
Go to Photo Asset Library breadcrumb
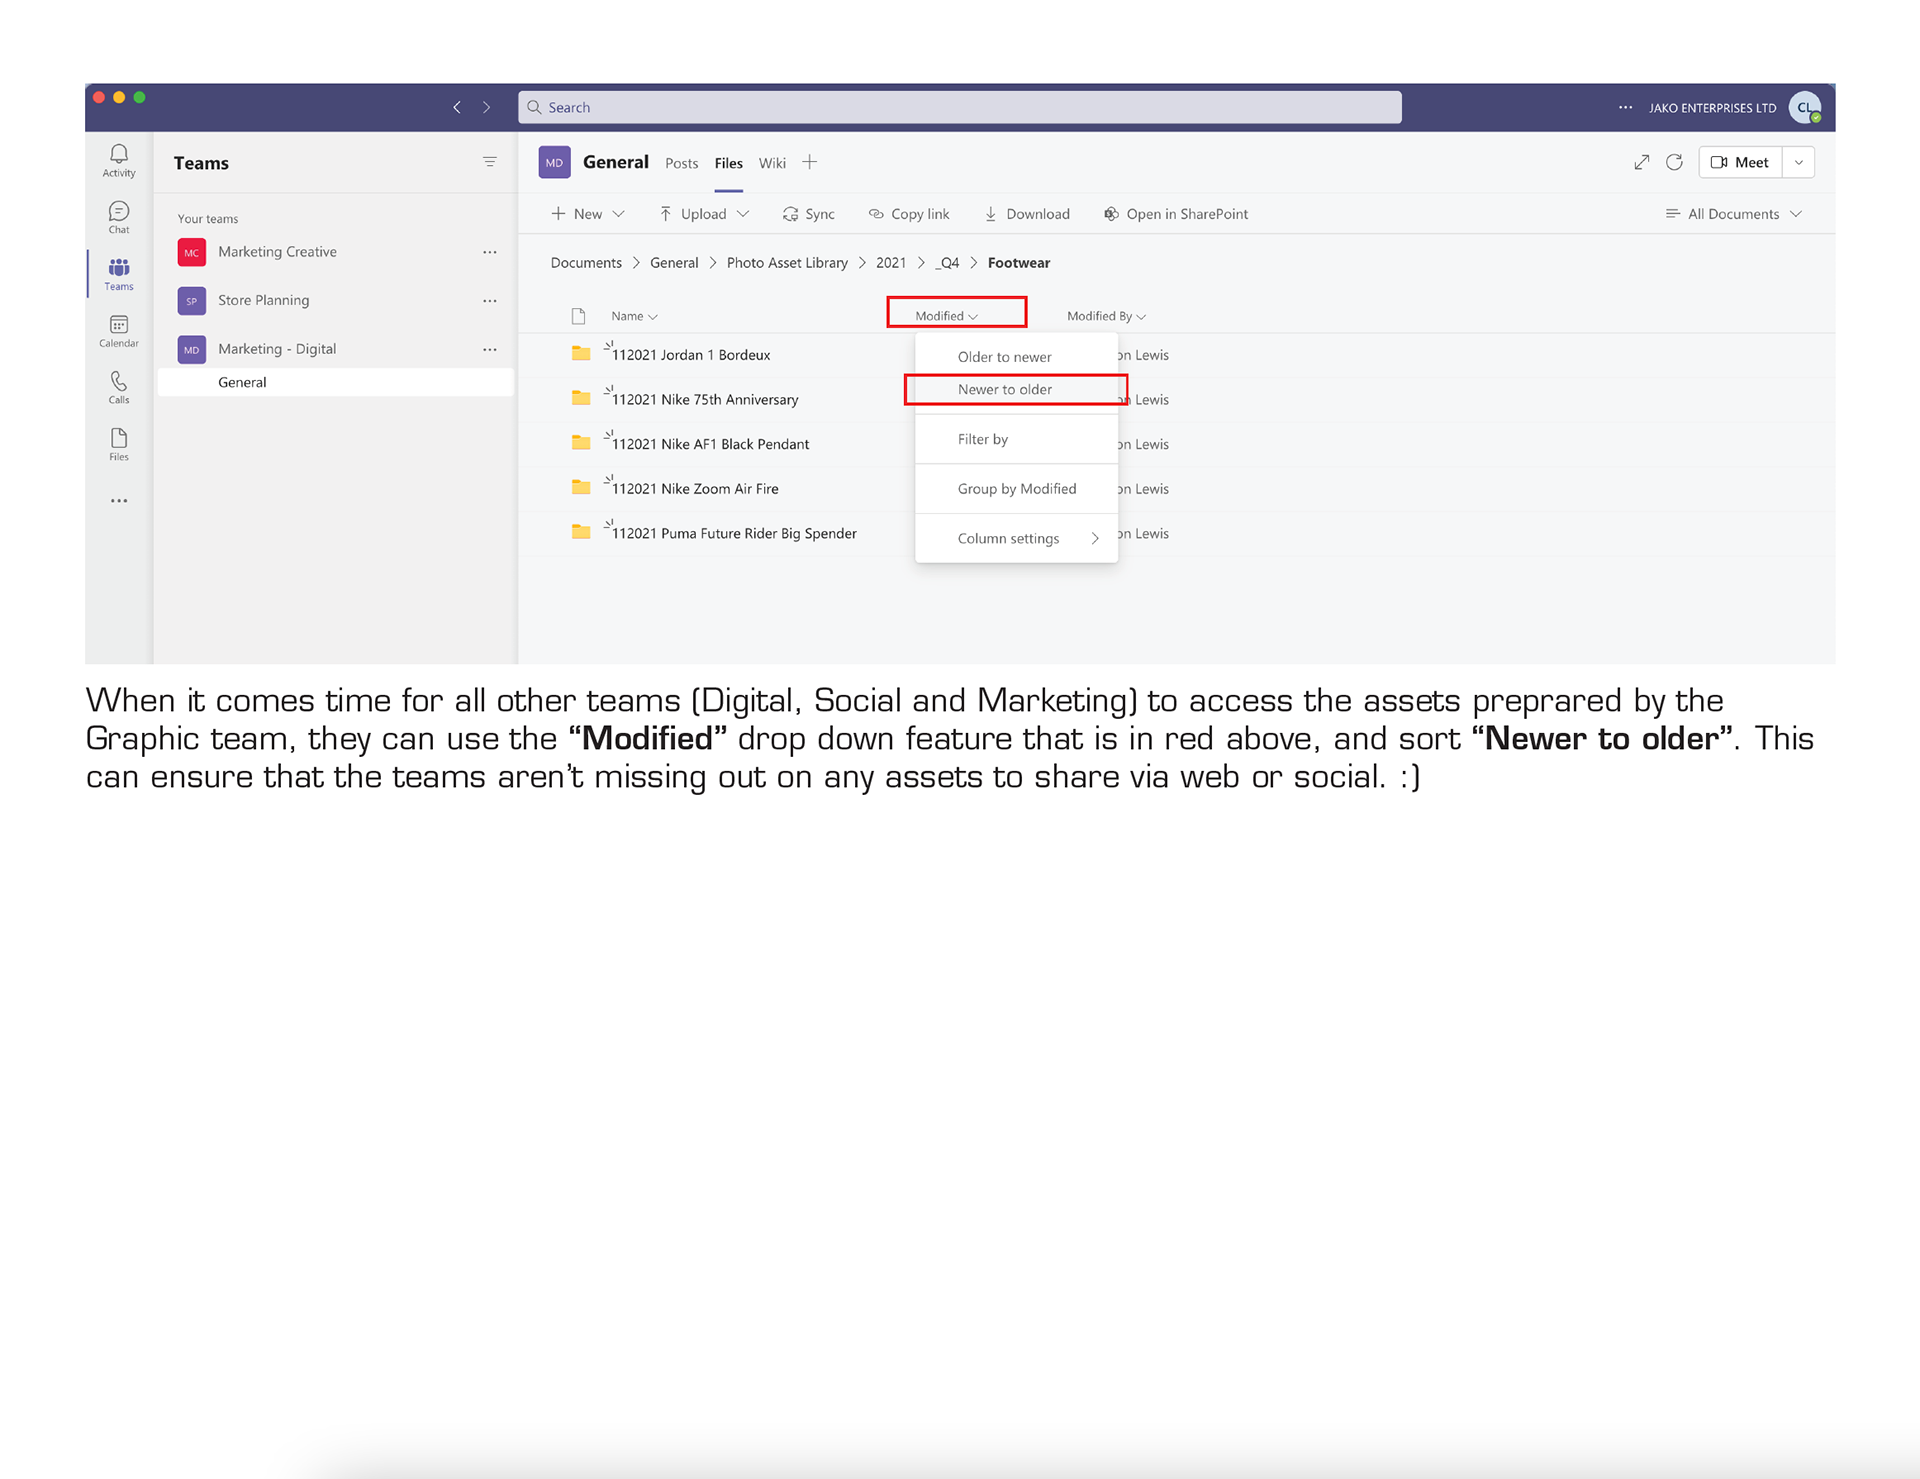click(x=787, y=263)
